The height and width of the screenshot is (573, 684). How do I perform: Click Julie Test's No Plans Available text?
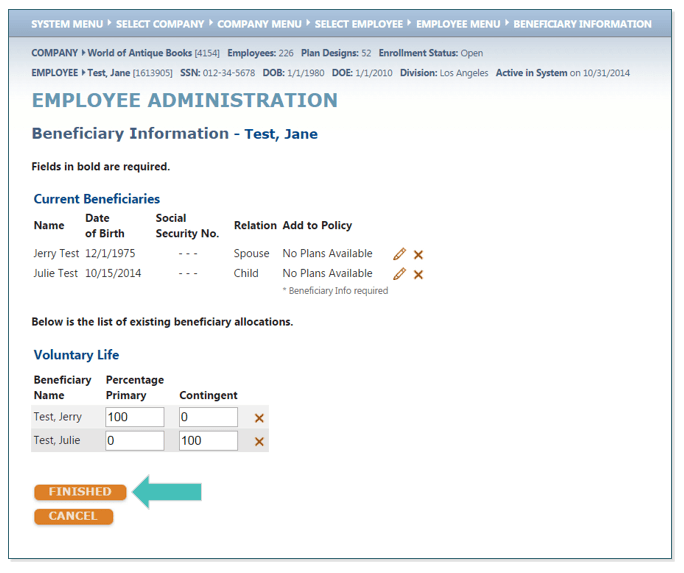pos(328,273)
